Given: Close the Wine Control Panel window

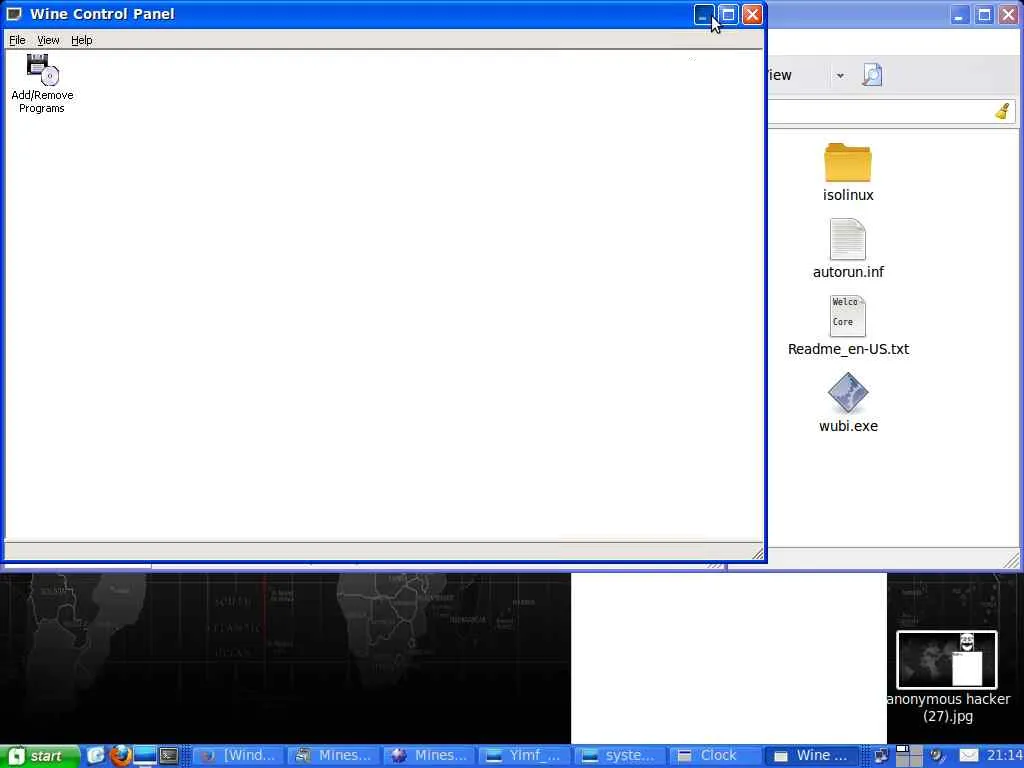Looking at the screenshot, I should point(752,14).
